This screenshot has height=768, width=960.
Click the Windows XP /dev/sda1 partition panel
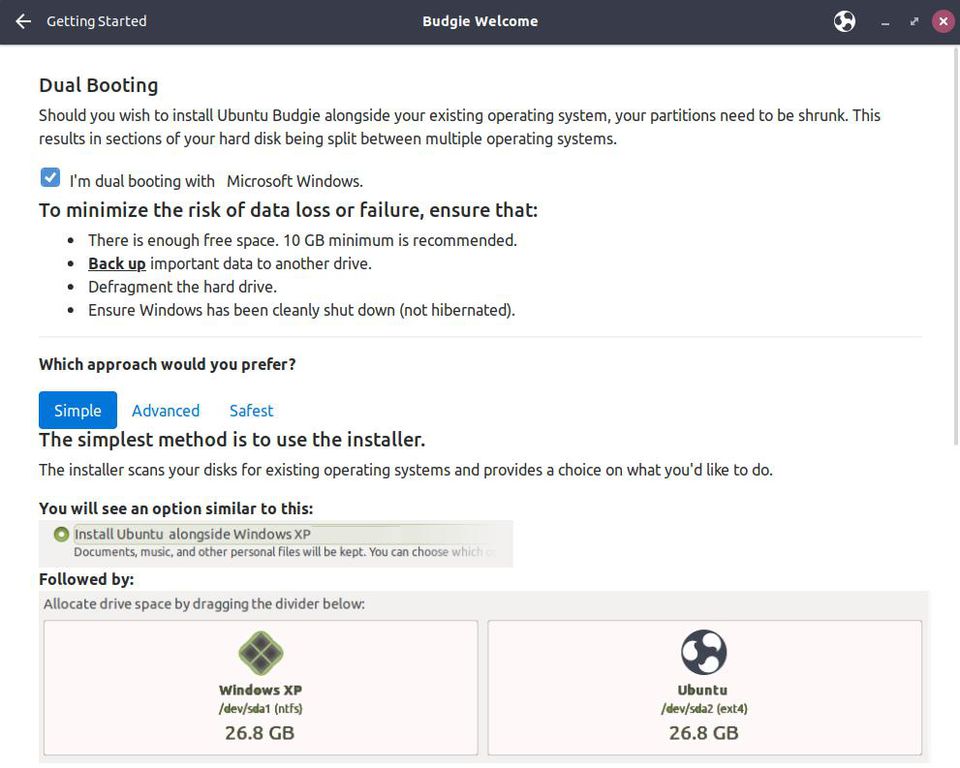click(261, 688)
